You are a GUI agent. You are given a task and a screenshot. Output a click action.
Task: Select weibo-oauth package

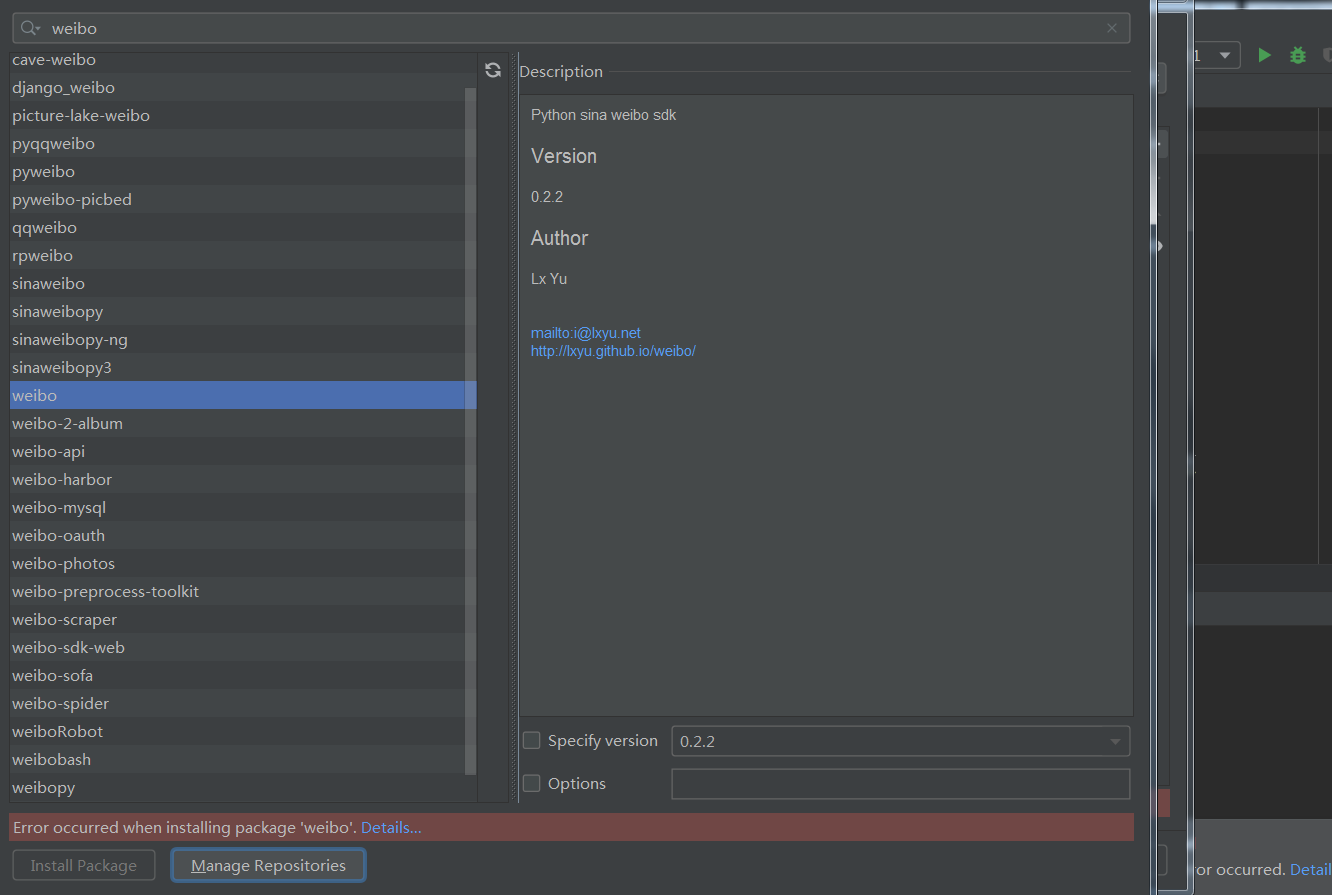[243, 535]
